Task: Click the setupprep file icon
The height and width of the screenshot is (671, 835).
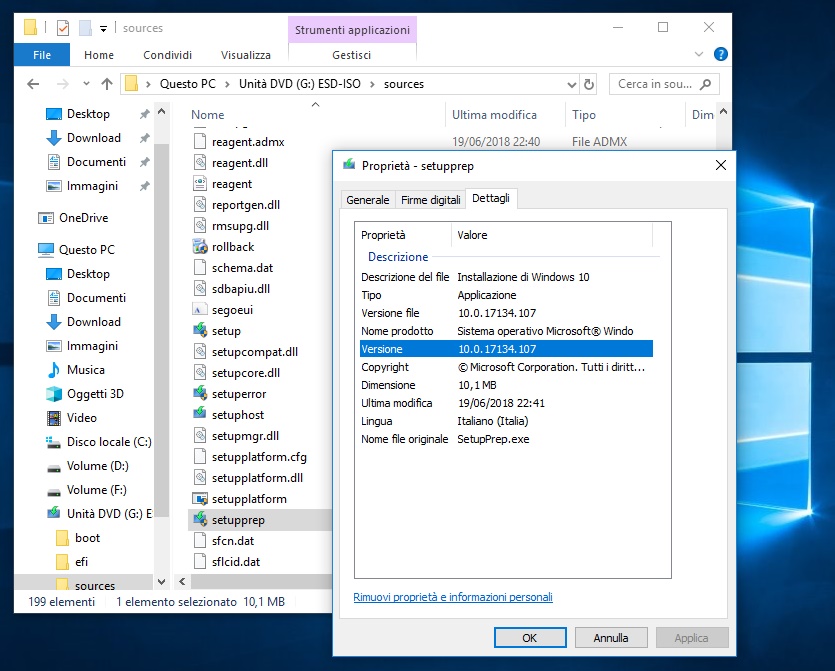Action: click(x=200, y=520)
